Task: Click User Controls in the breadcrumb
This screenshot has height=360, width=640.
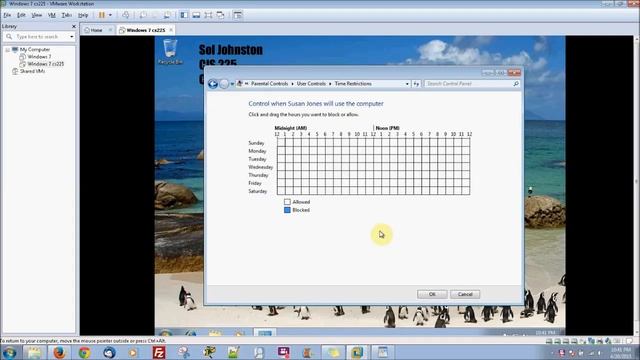Action: coord(311,84)
